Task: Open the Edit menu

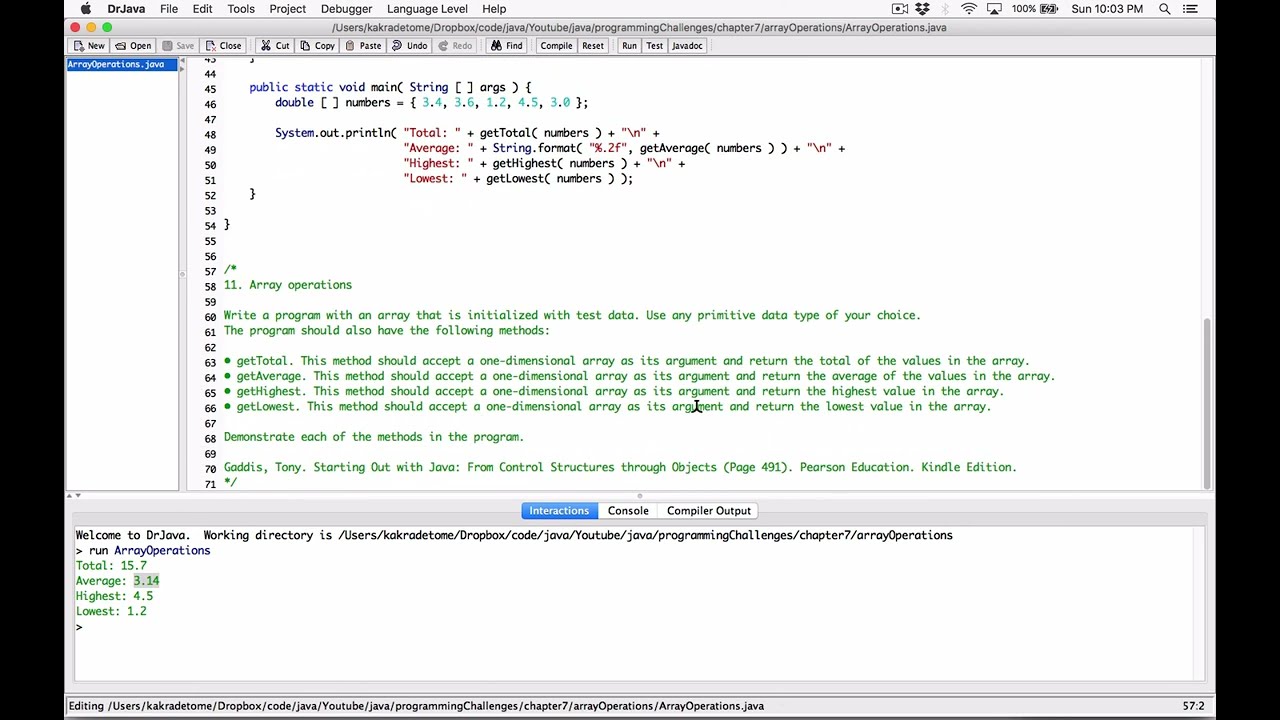Action: tap(202, 9)
